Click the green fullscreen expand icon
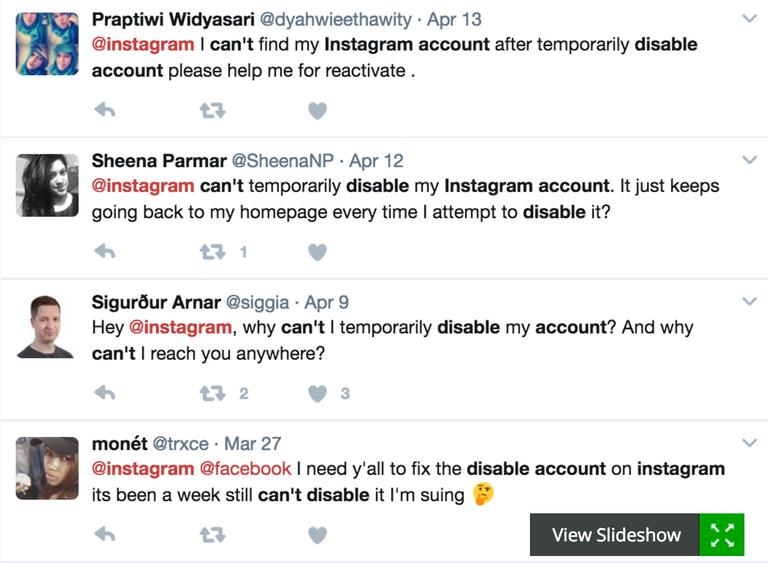This screenshot has height=563, width=768. (x=722, y=535)
